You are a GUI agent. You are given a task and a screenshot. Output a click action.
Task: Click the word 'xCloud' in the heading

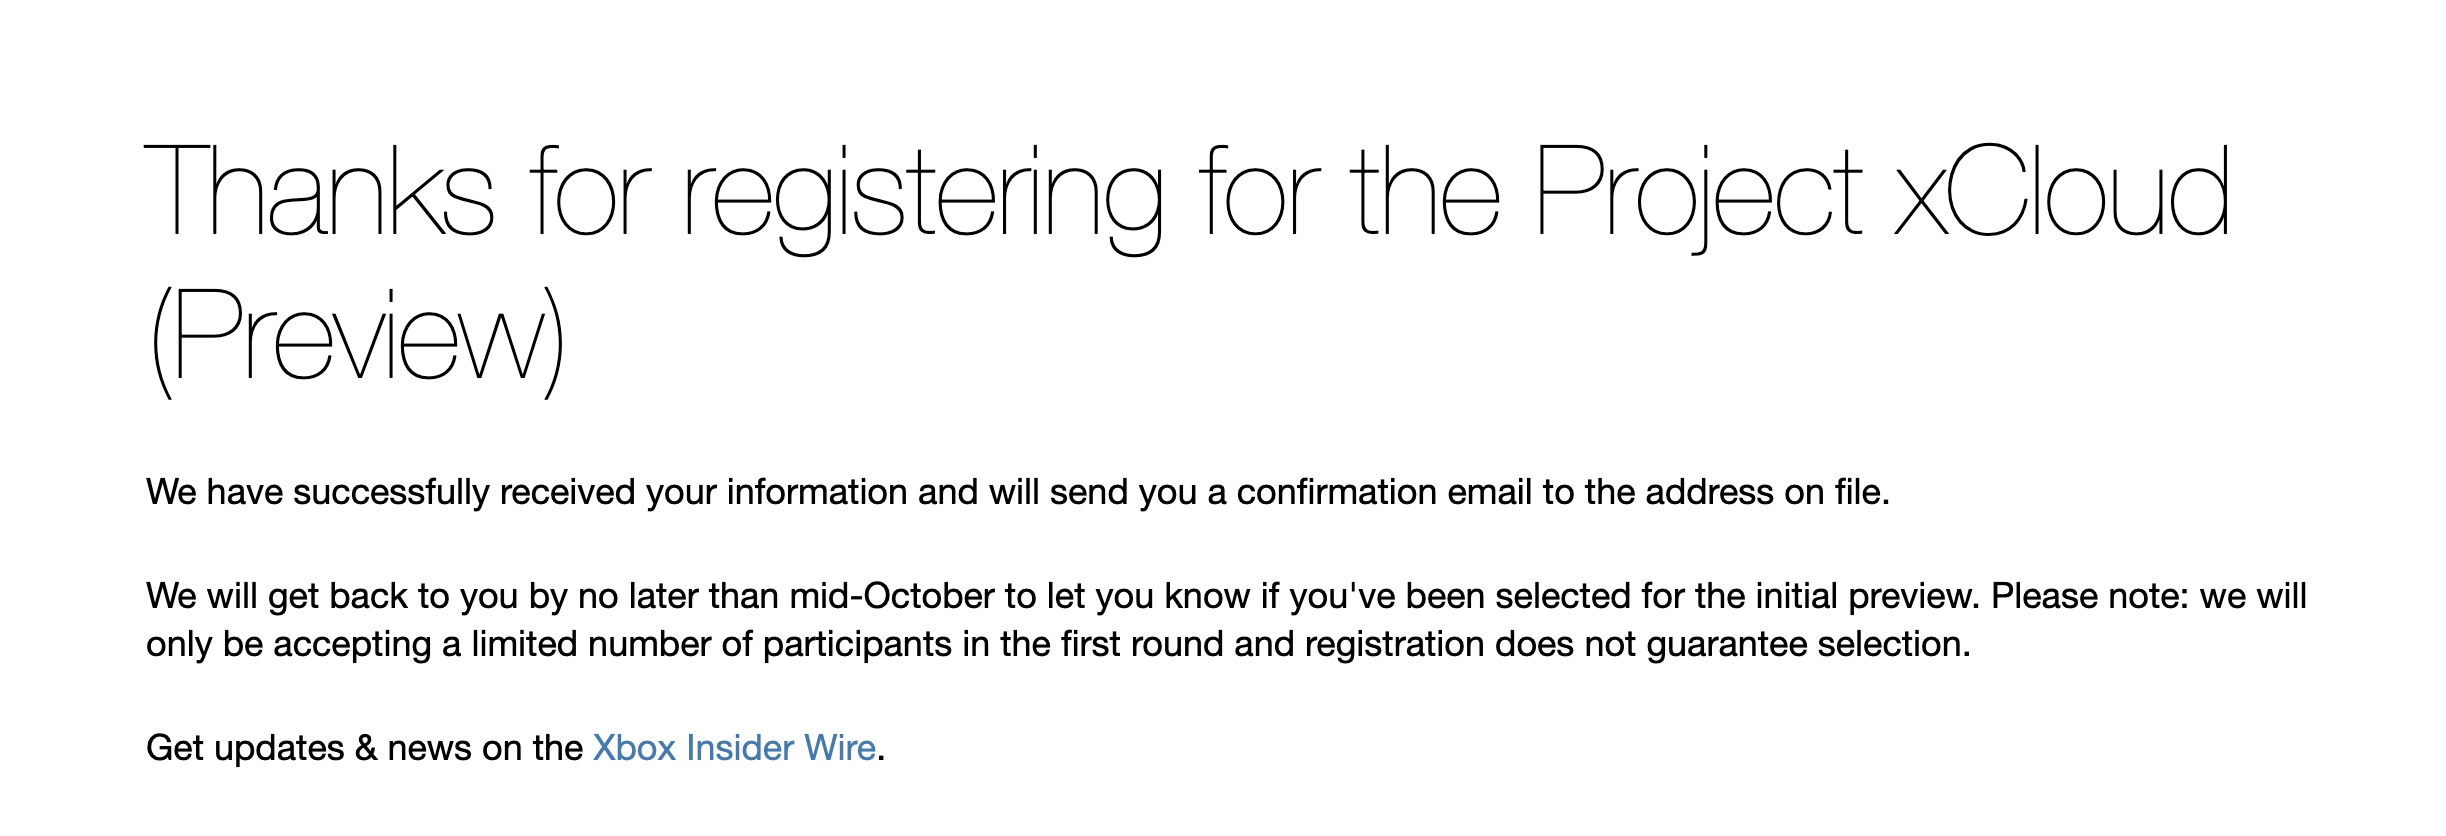(2062, 190)
